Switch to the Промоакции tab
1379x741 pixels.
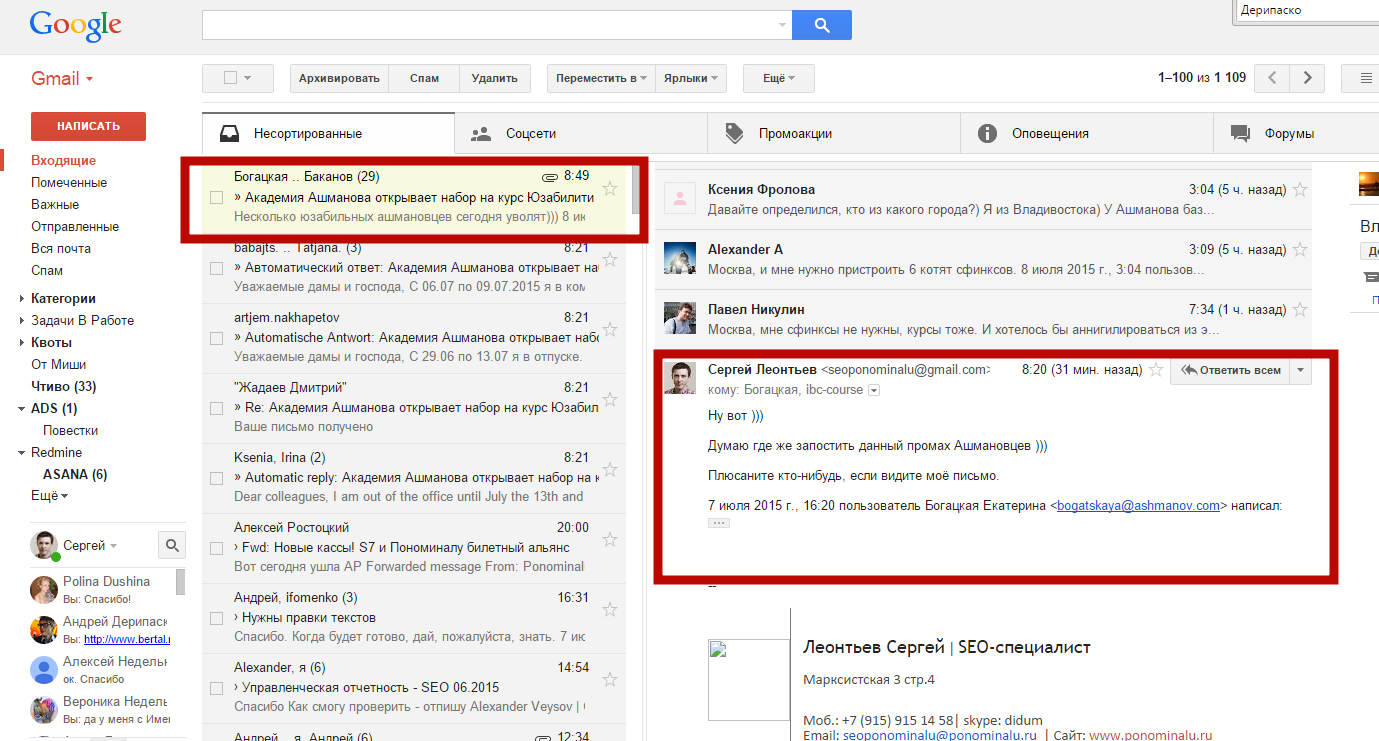[834, 133]
